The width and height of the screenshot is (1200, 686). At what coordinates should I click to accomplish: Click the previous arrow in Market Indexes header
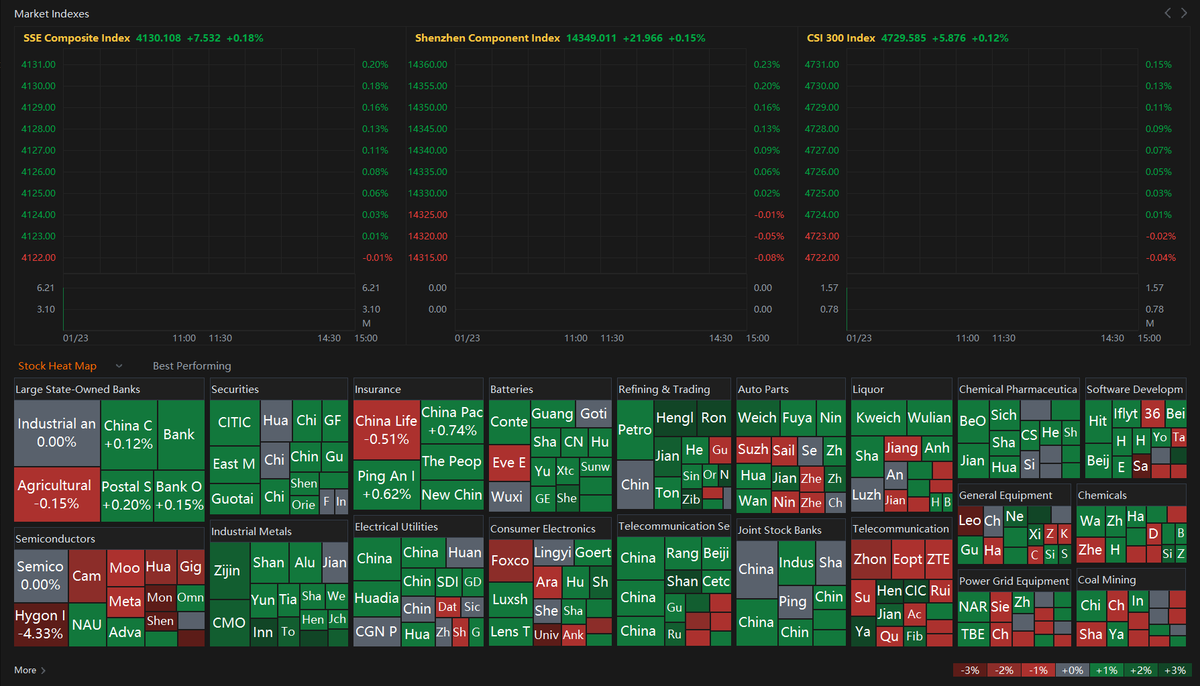tap(1168, 13)
